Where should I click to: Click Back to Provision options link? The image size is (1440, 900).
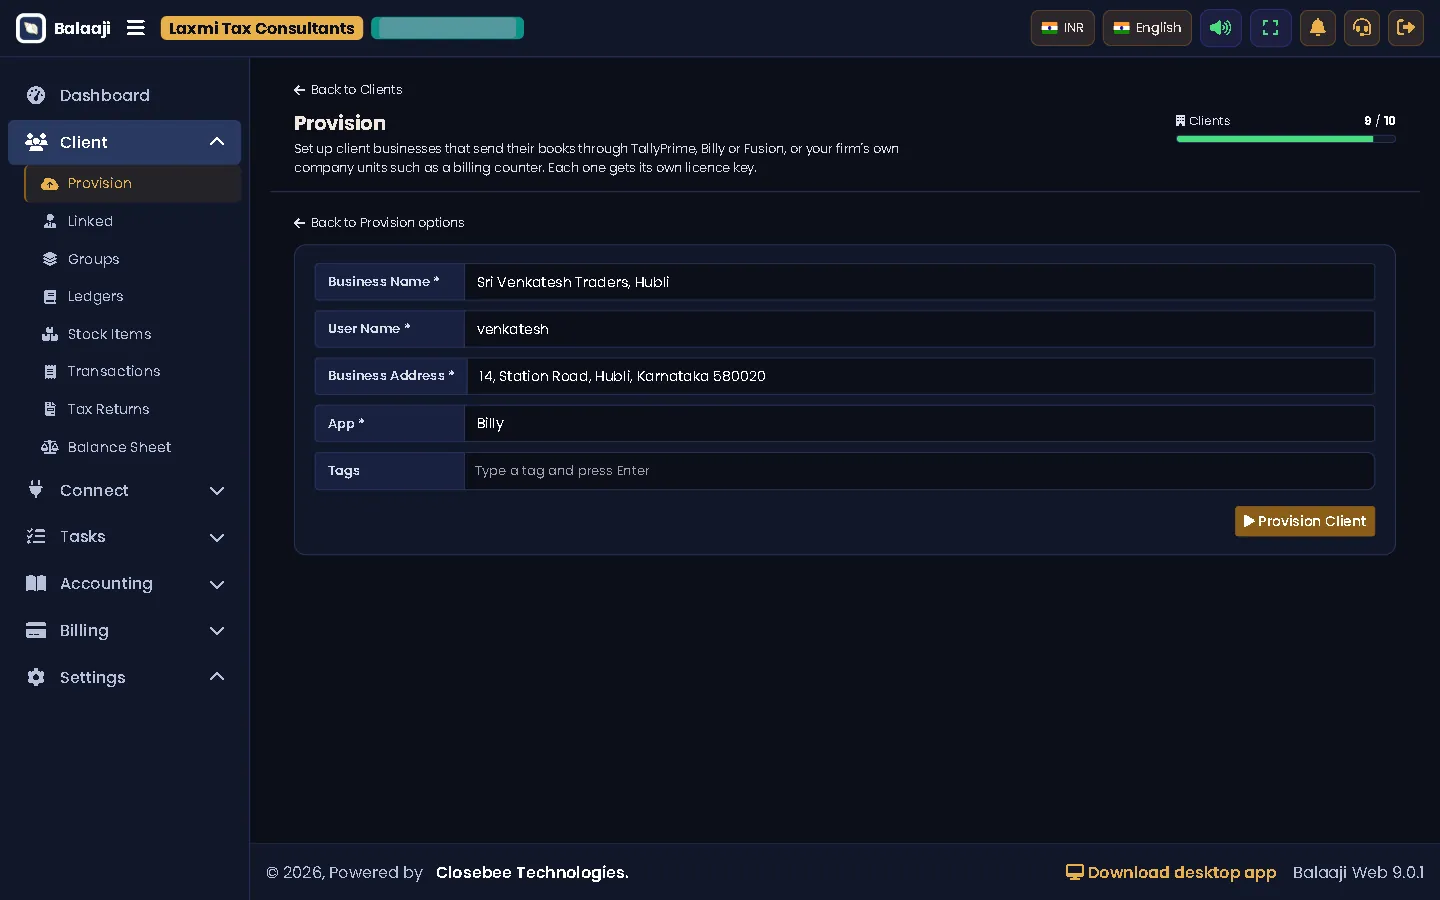coord(379,223)
